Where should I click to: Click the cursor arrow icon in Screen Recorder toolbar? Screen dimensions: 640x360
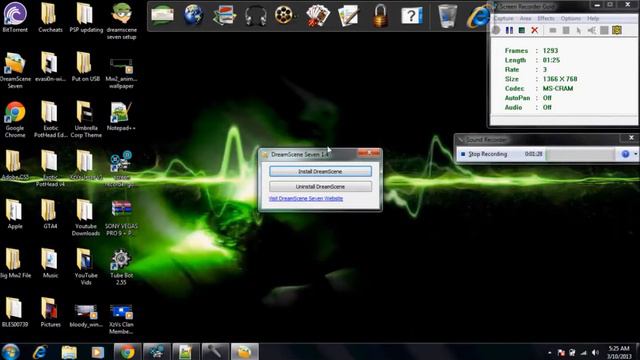[x=578, y=30]
